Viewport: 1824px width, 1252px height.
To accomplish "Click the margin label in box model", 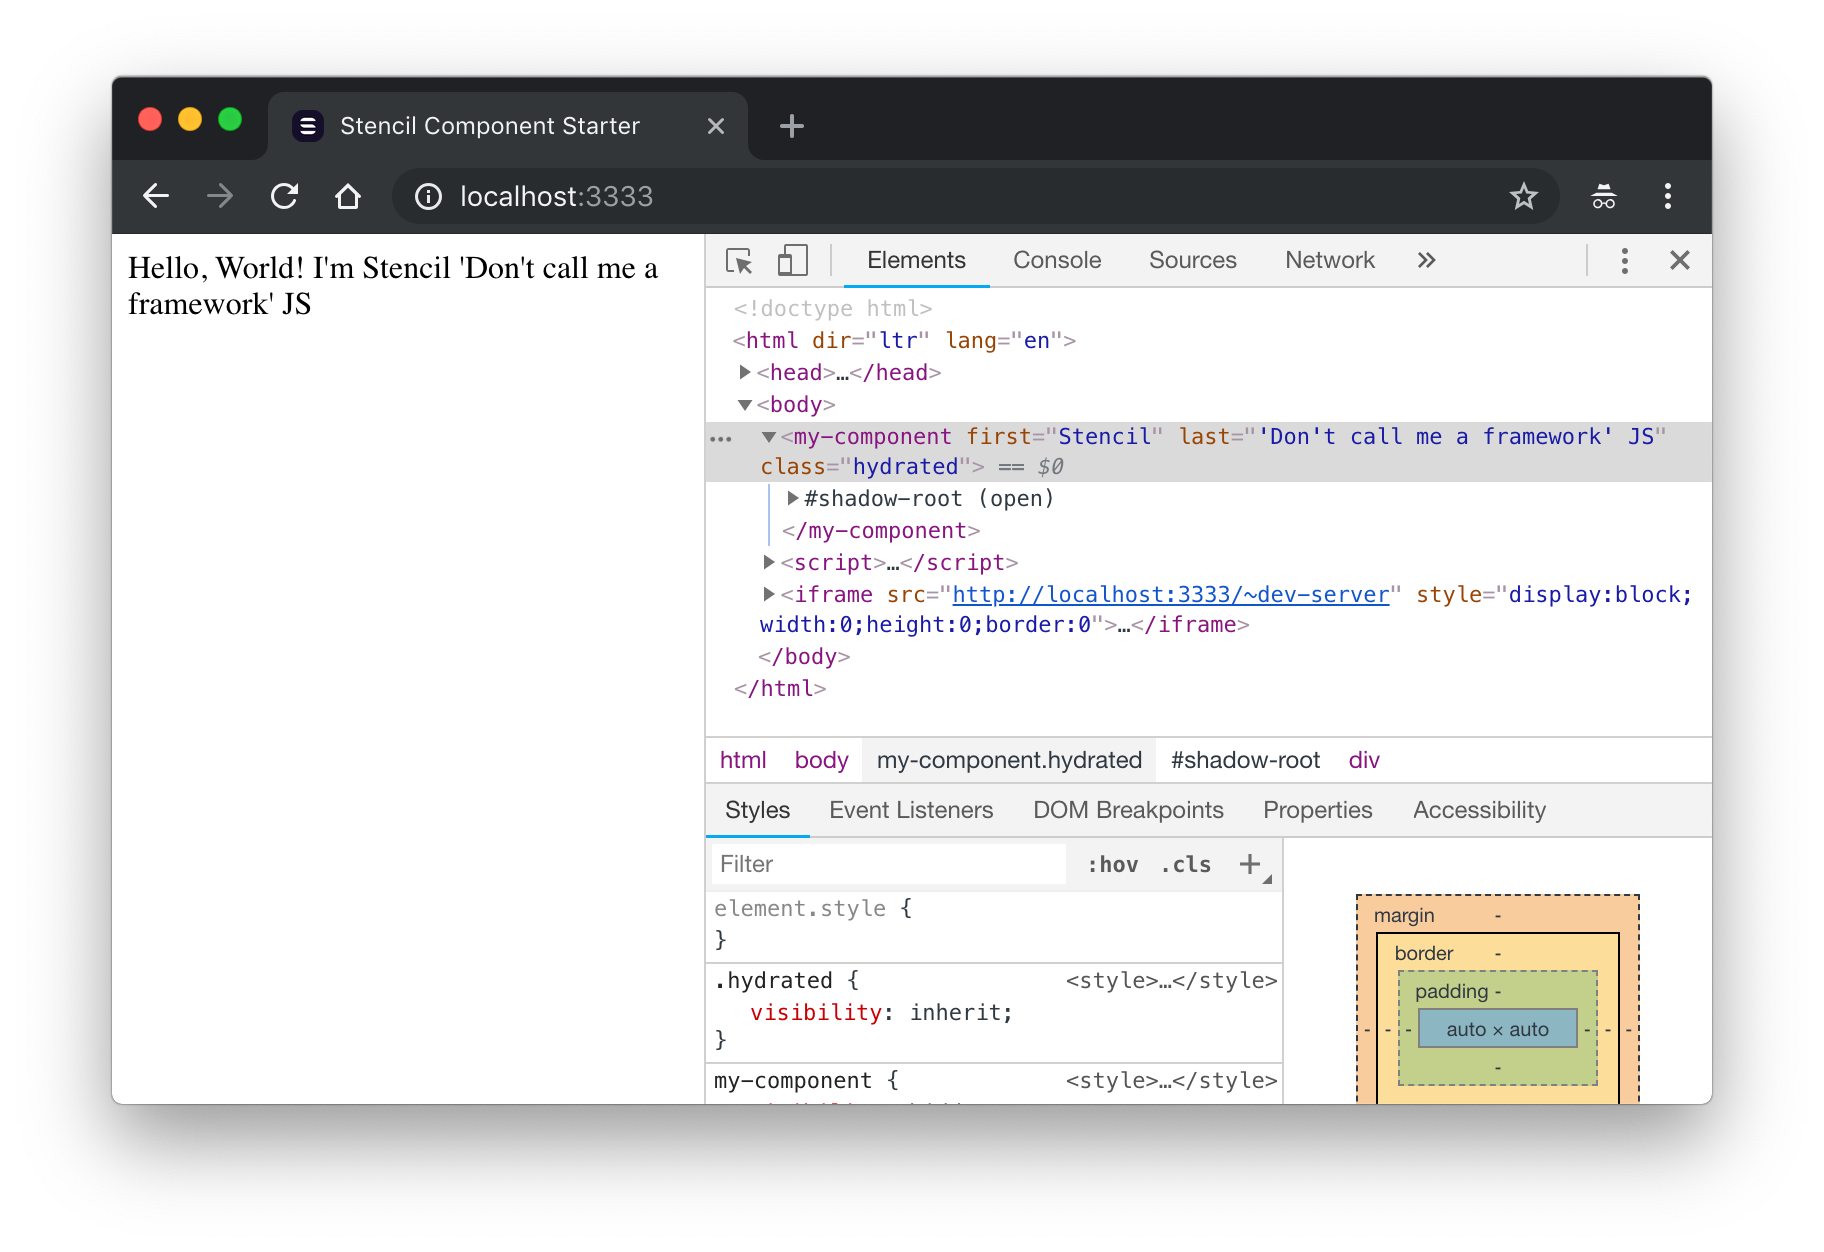I will (1404, 915).
